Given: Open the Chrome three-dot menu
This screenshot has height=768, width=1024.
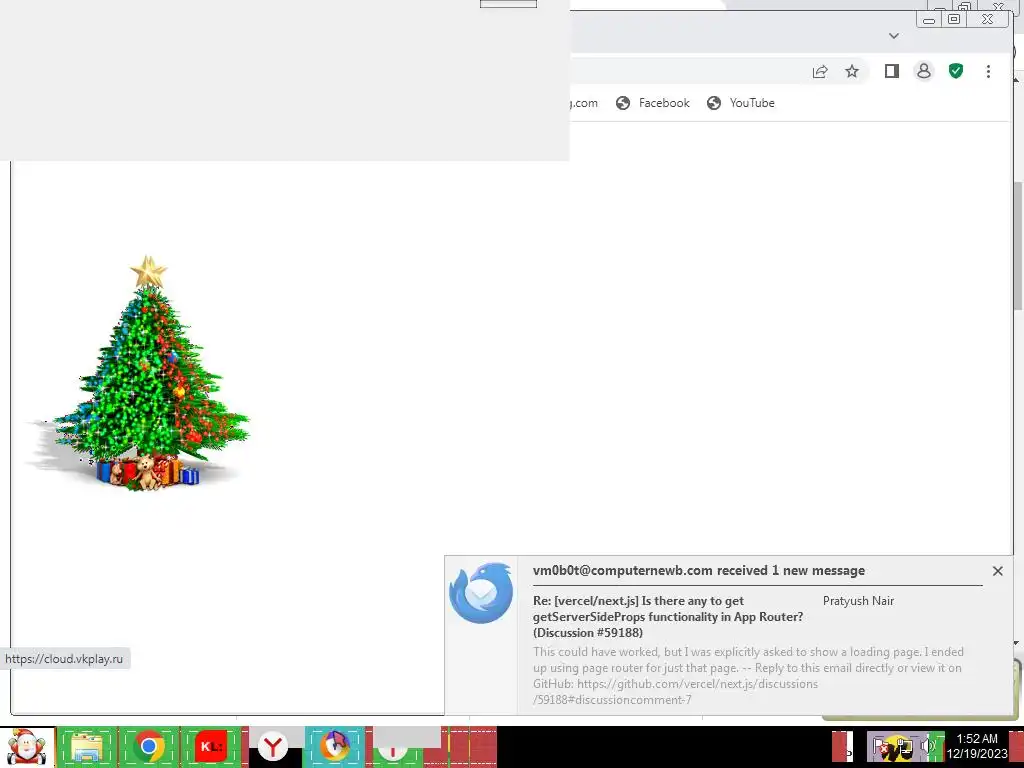Looking at the screenshot, I should (988, 71).
